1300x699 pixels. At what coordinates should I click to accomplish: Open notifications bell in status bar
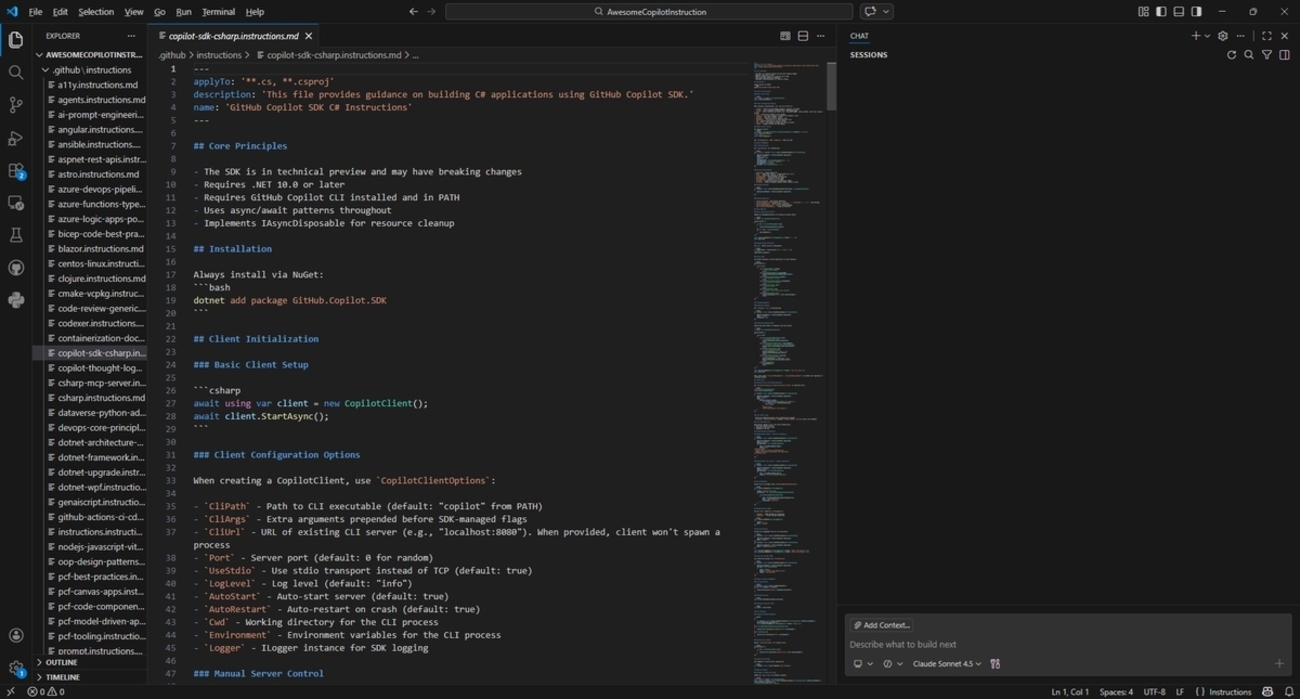pos(1288,692)
